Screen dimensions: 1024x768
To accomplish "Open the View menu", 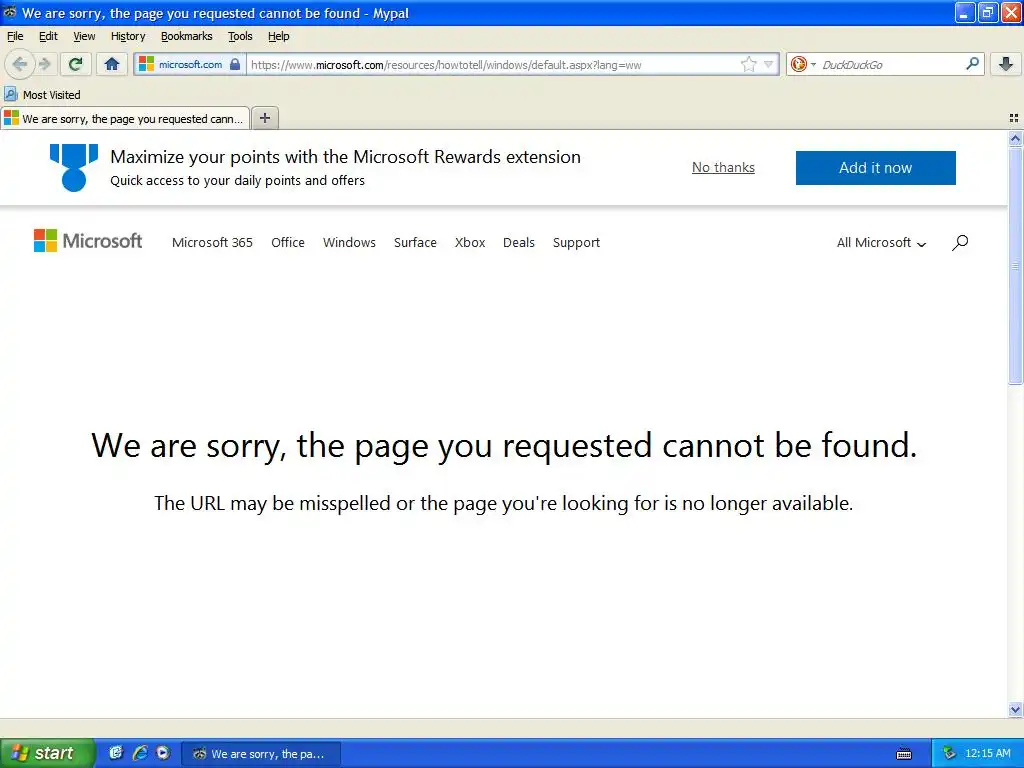I will pos(84,36).
